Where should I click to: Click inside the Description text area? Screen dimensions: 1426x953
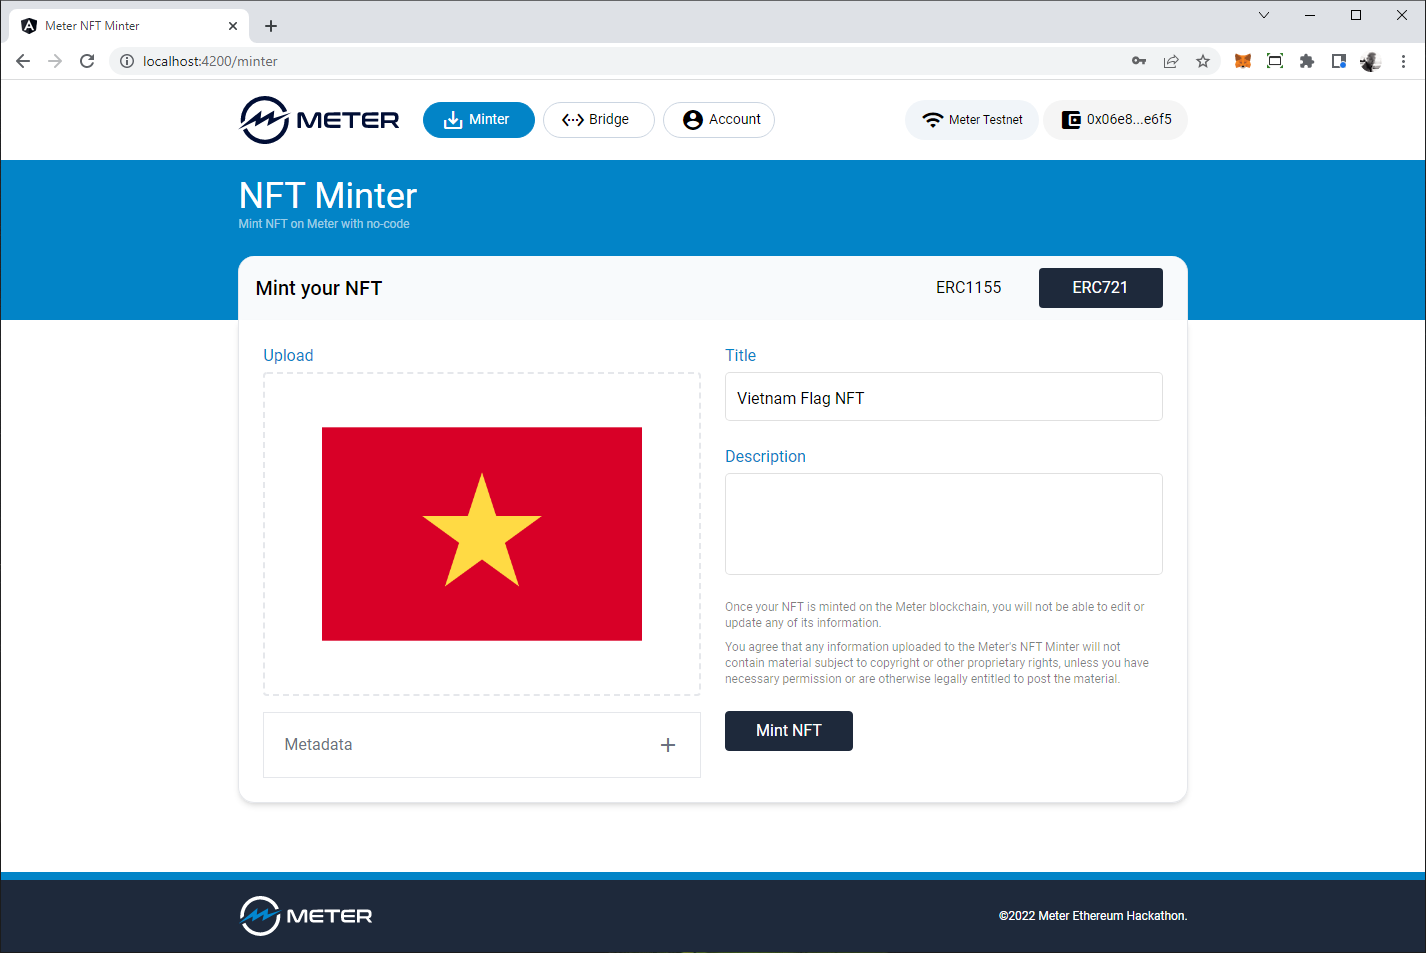point(944,524)
